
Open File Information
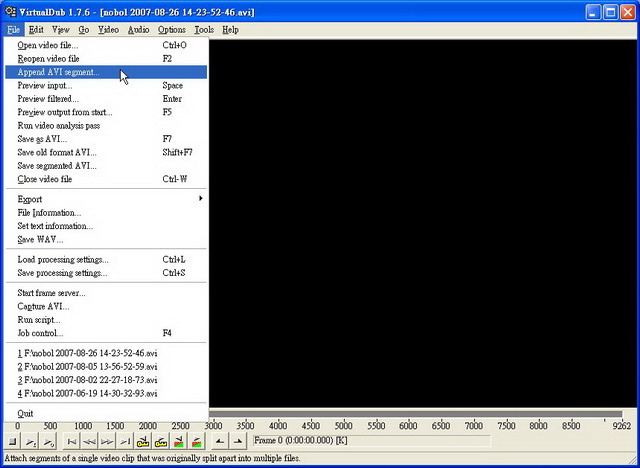coord(106,213)
